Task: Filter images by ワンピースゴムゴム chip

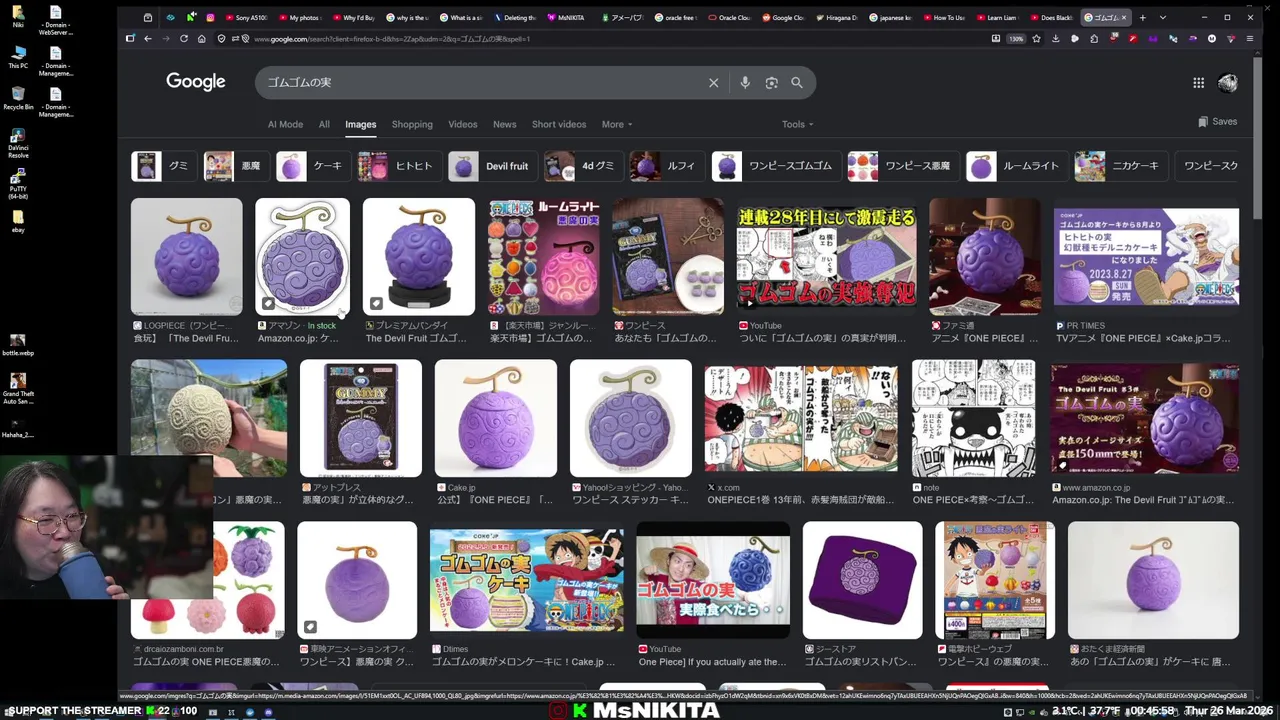Action: (x=775, y=166)
